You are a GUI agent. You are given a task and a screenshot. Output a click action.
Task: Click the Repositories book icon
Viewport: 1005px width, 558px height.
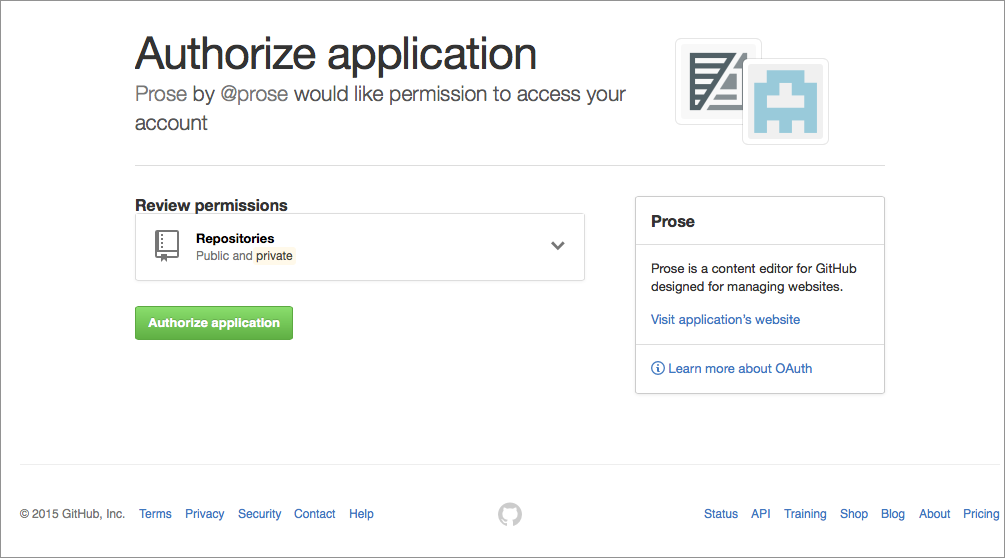(167, 245)
